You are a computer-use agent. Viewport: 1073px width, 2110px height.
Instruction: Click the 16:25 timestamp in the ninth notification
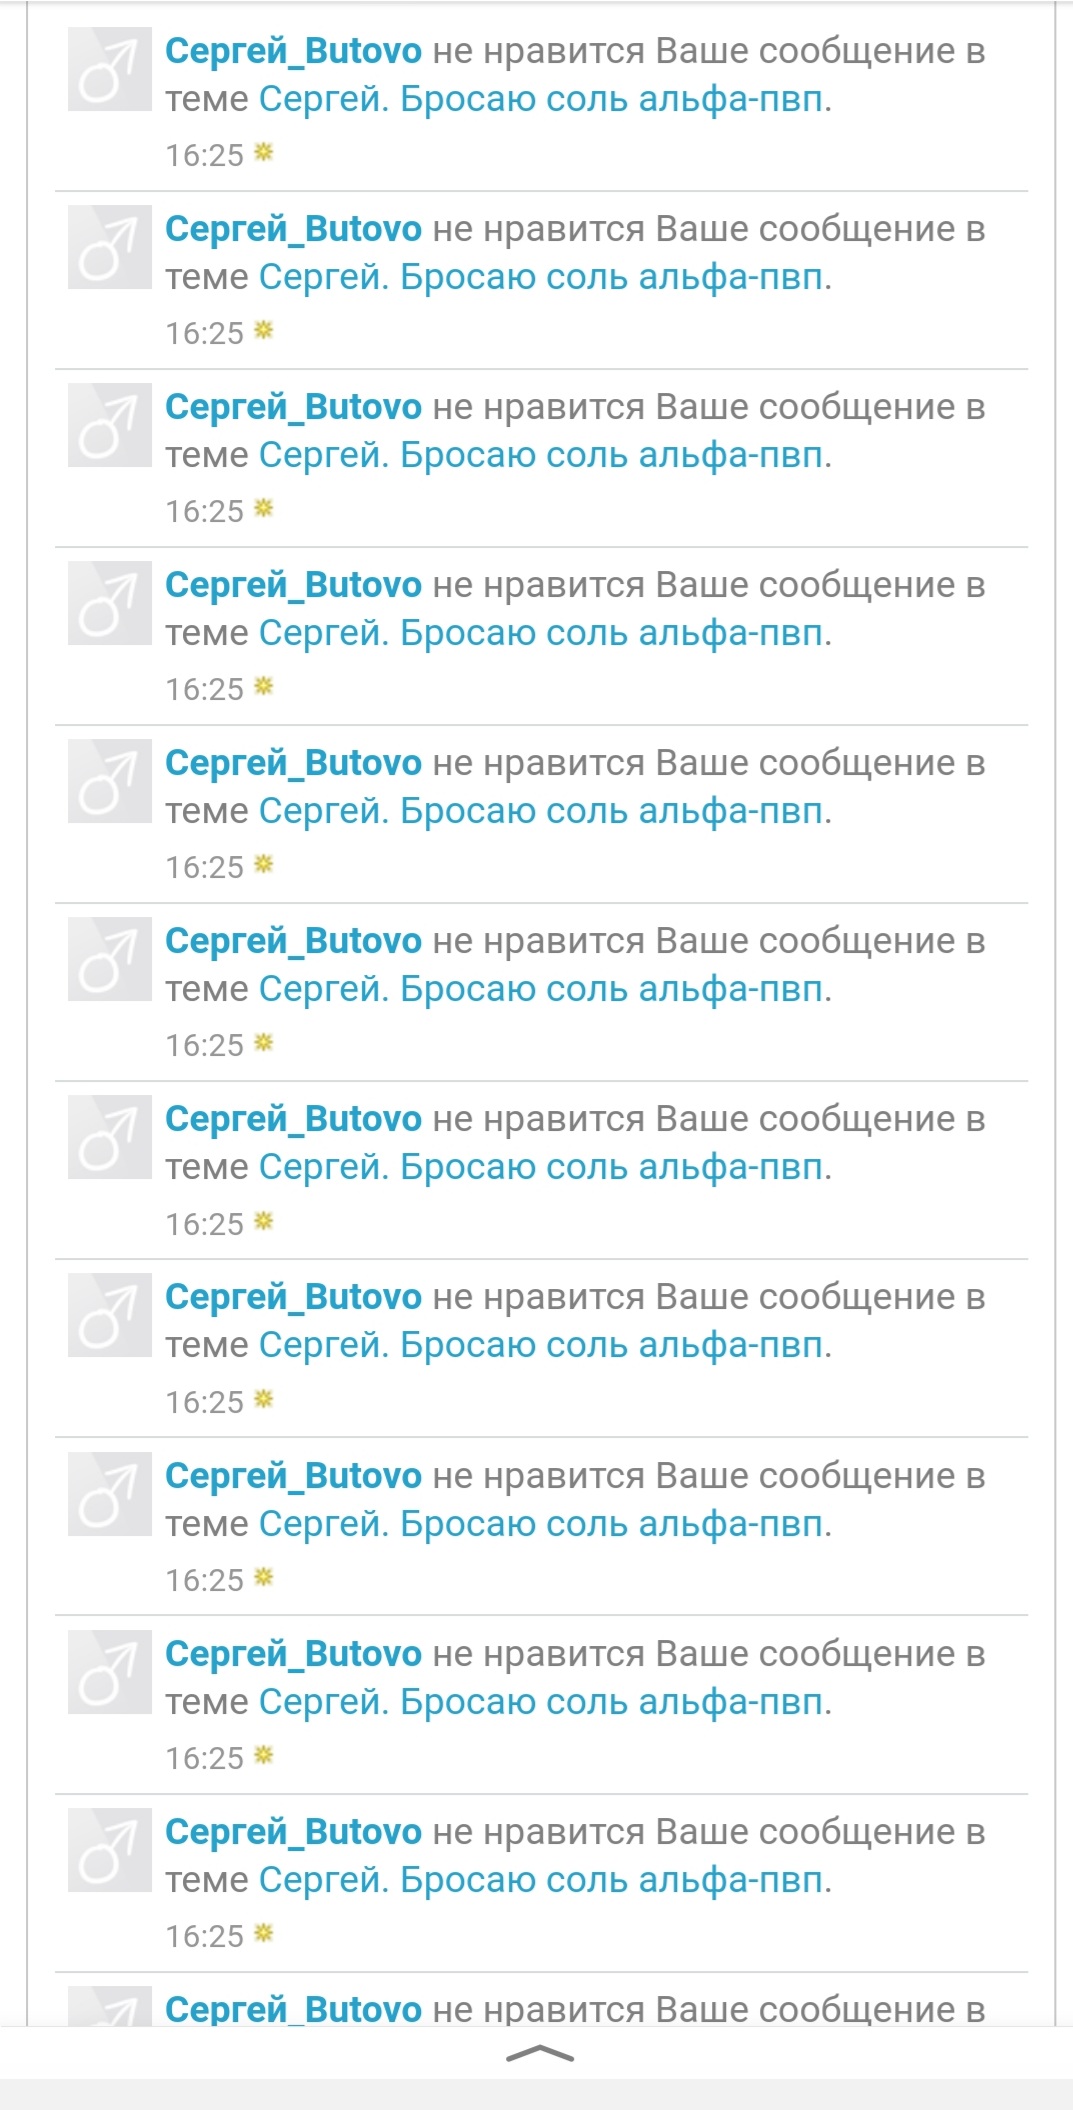click(x=204, y=1581)
